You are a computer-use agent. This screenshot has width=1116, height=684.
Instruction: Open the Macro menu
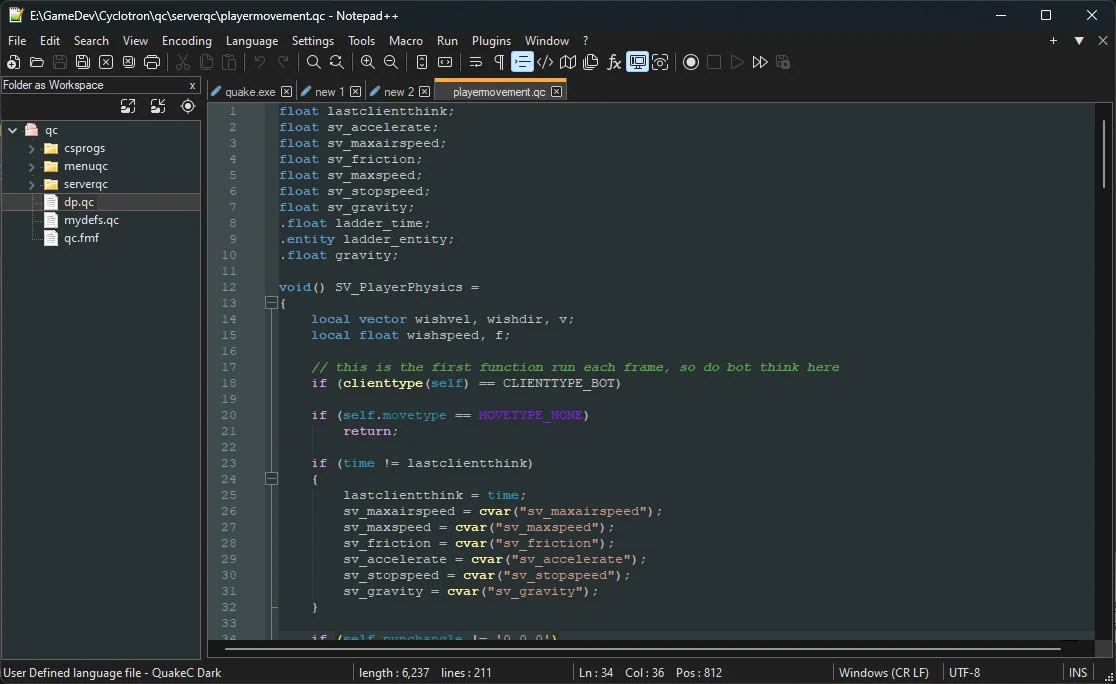(x=406, y=41)
